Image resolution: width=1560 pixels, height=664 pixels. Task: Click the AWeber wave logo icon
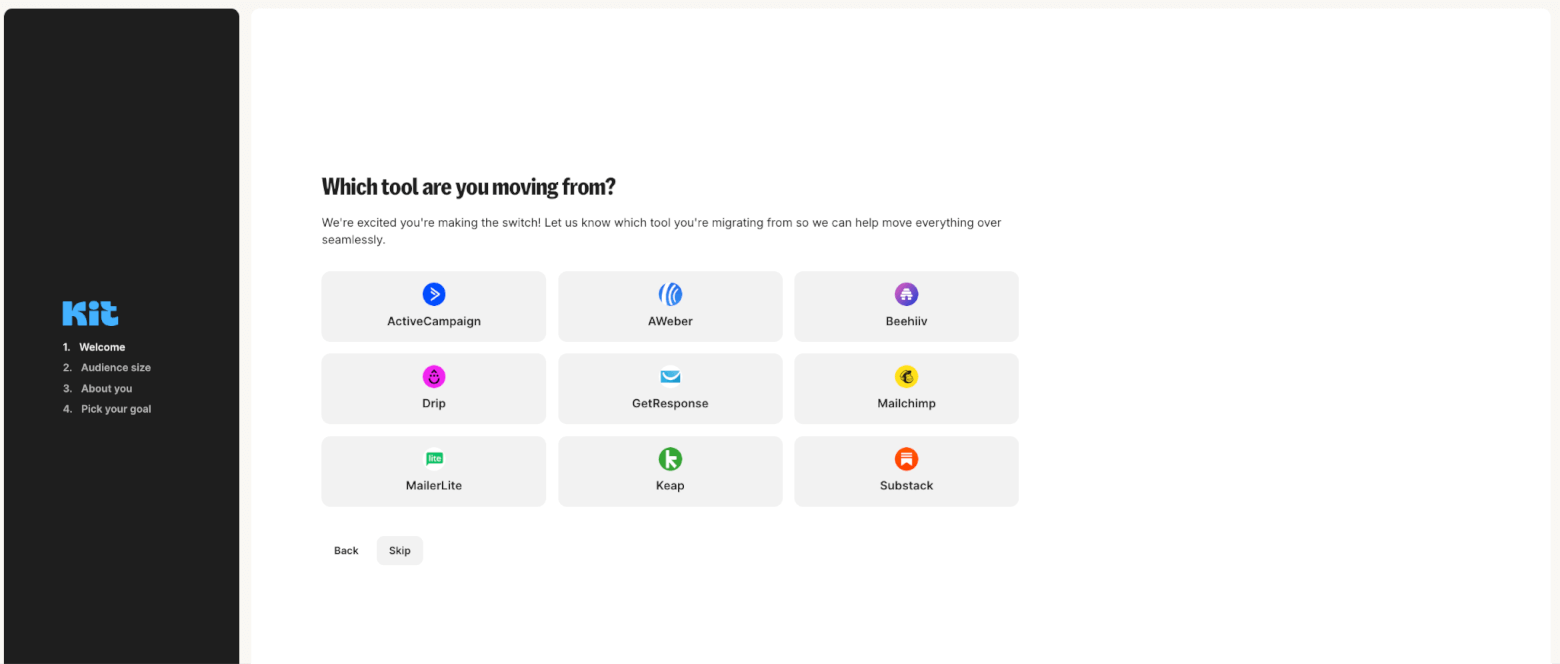(x=670, y=294)
